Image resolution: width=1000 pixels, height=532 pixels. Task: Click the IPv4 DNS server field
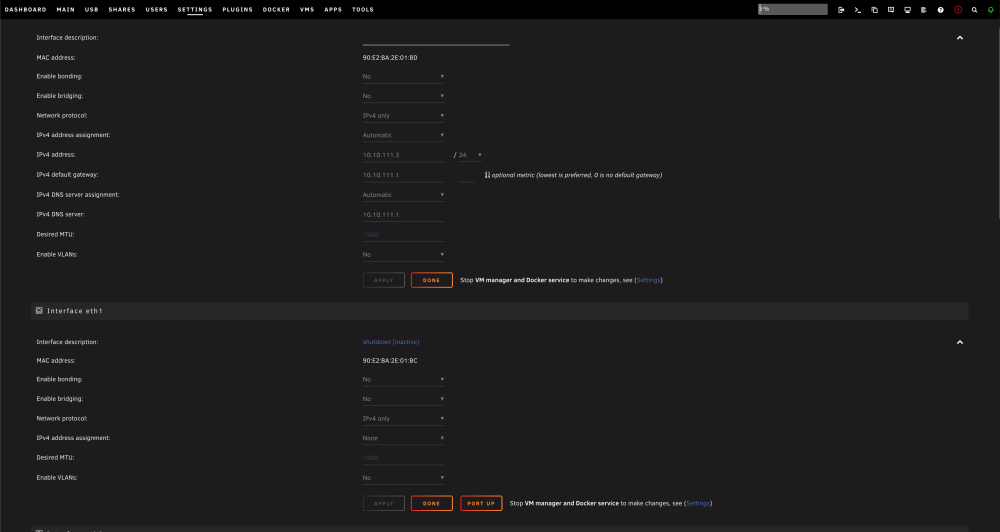click(x=403, y=215)
